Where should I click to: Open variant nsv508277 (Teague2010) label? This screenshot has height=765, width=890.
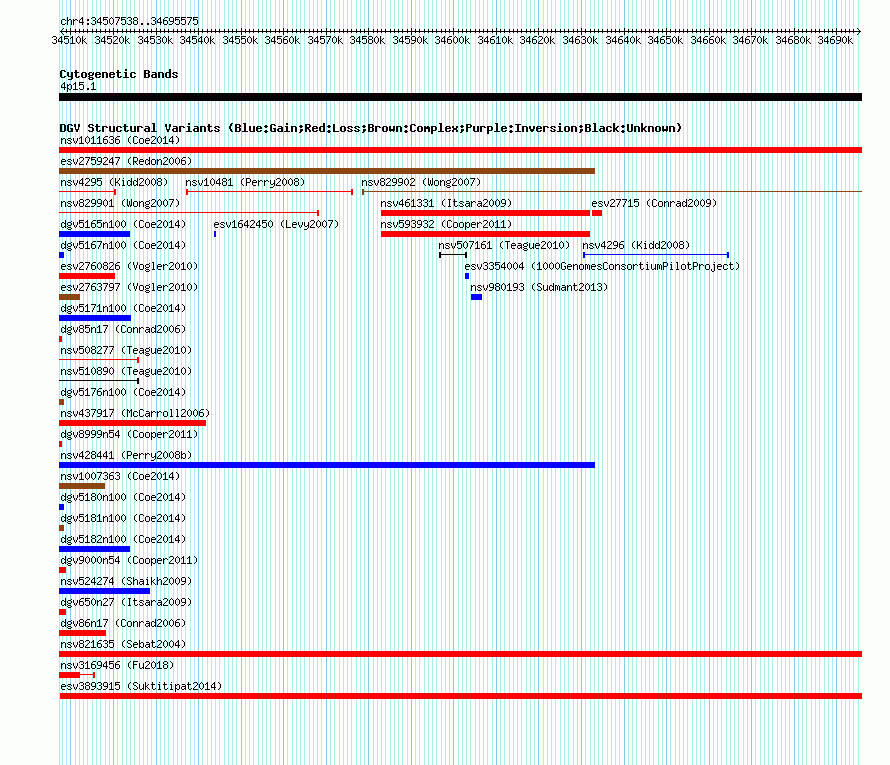(126, 350)
